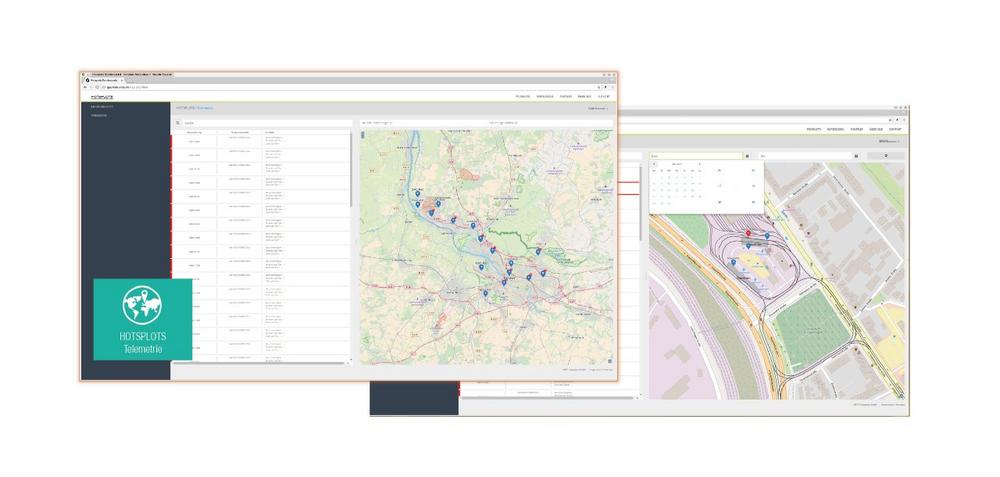Click the map layers icon at front map's bottom-right corner
1000x477 pixels.
pyautogui.click(x=610, y=361)
